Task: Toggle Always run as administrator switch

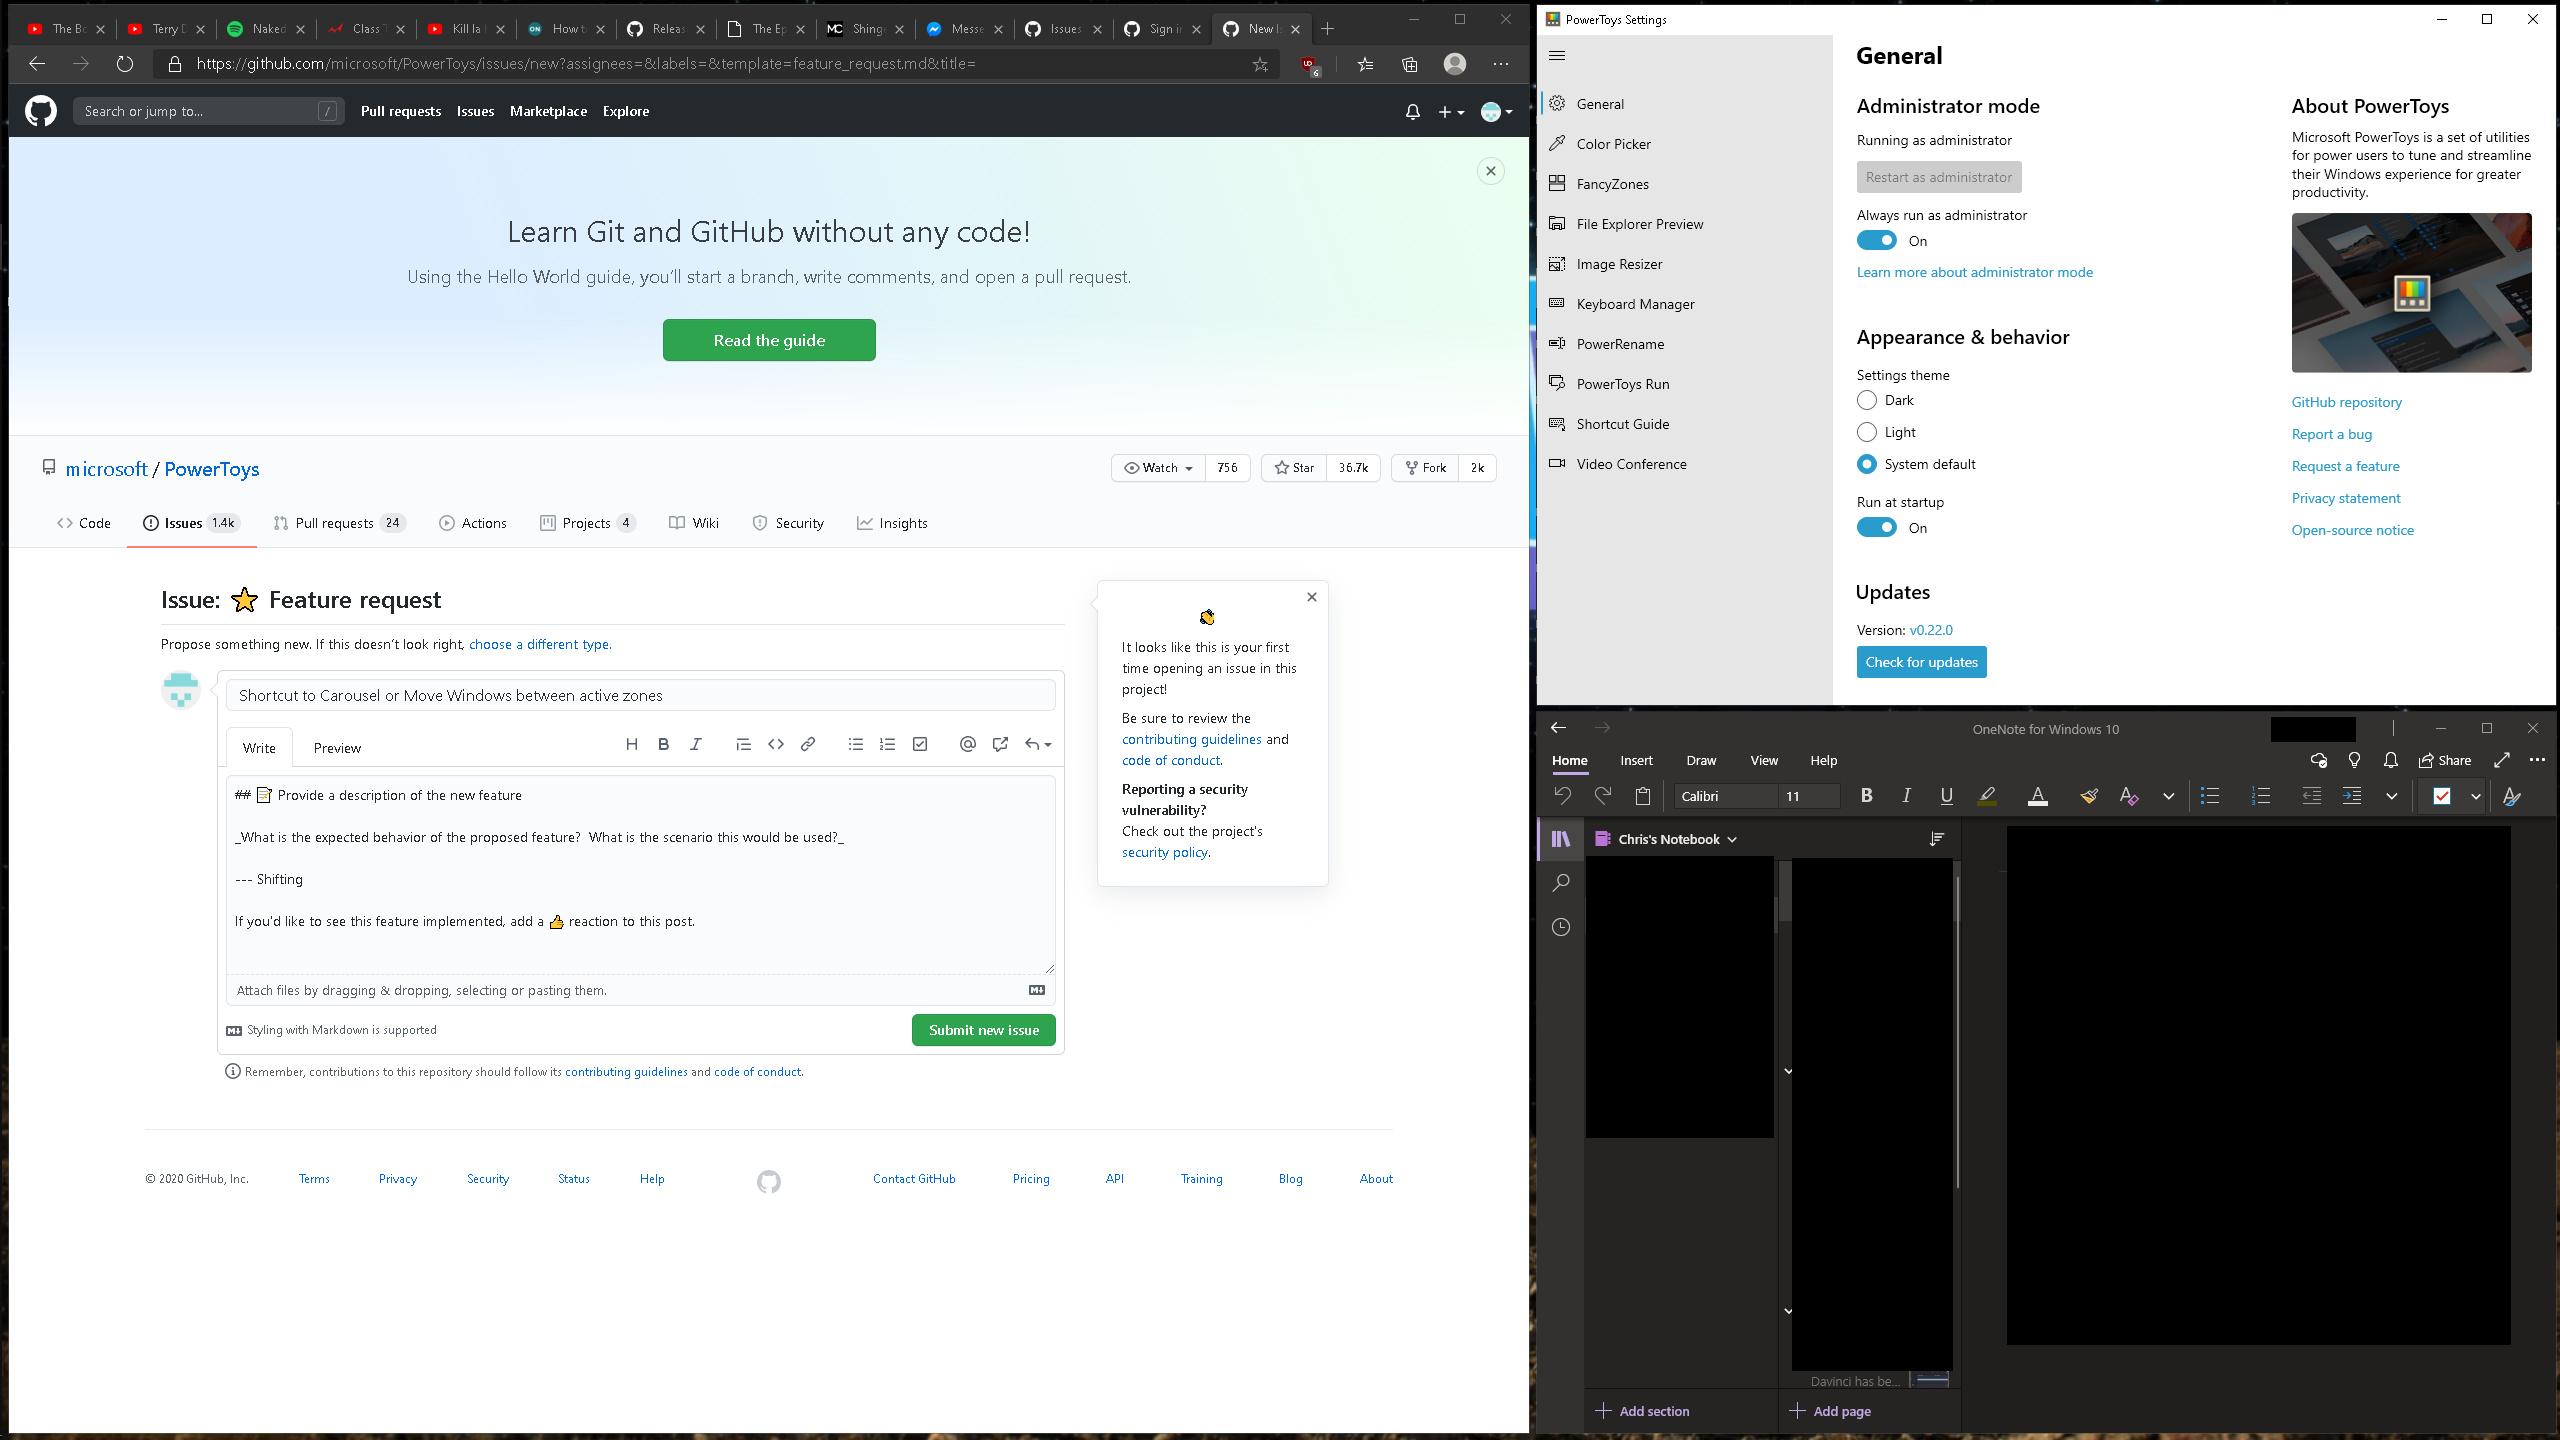Action: (1876, 241)
